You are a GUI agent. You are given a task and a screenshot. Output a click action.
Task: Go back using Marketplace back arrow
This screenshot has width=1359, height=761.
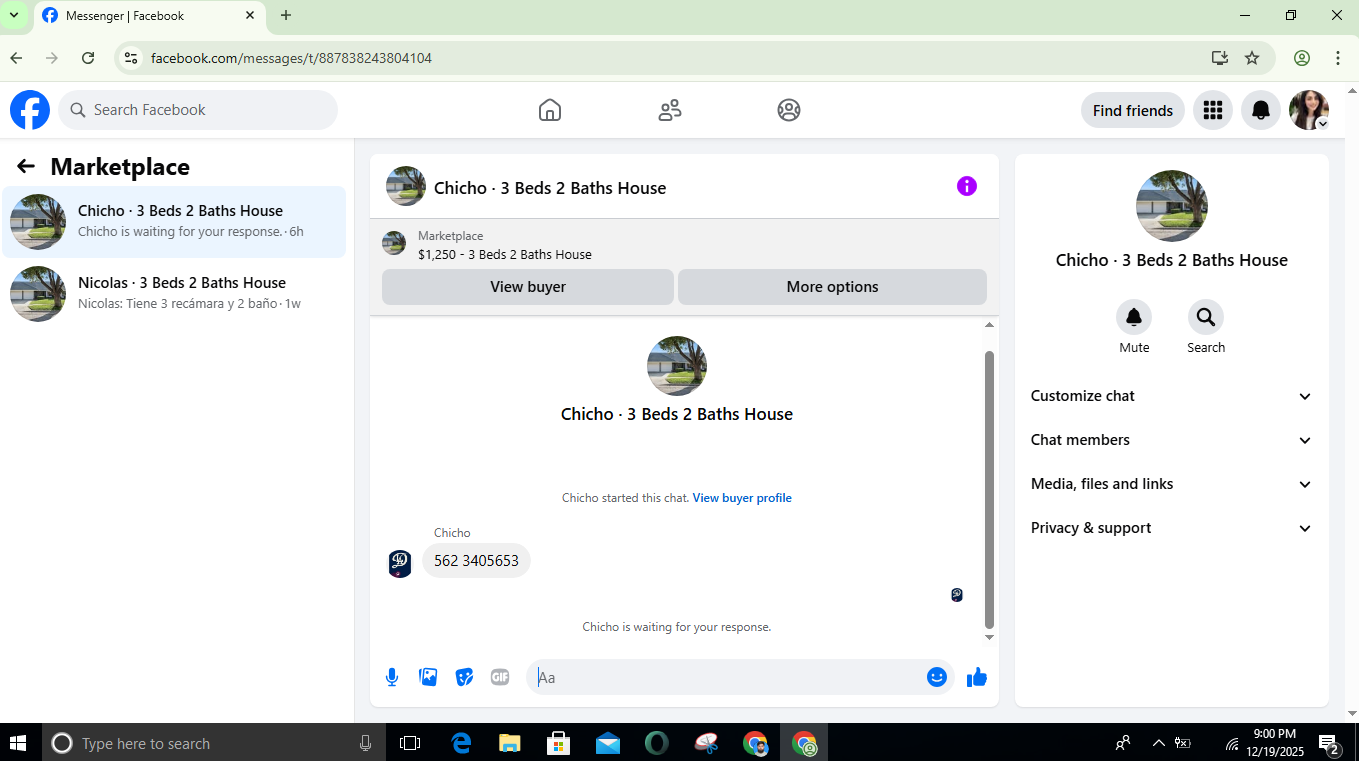(26, 167)
